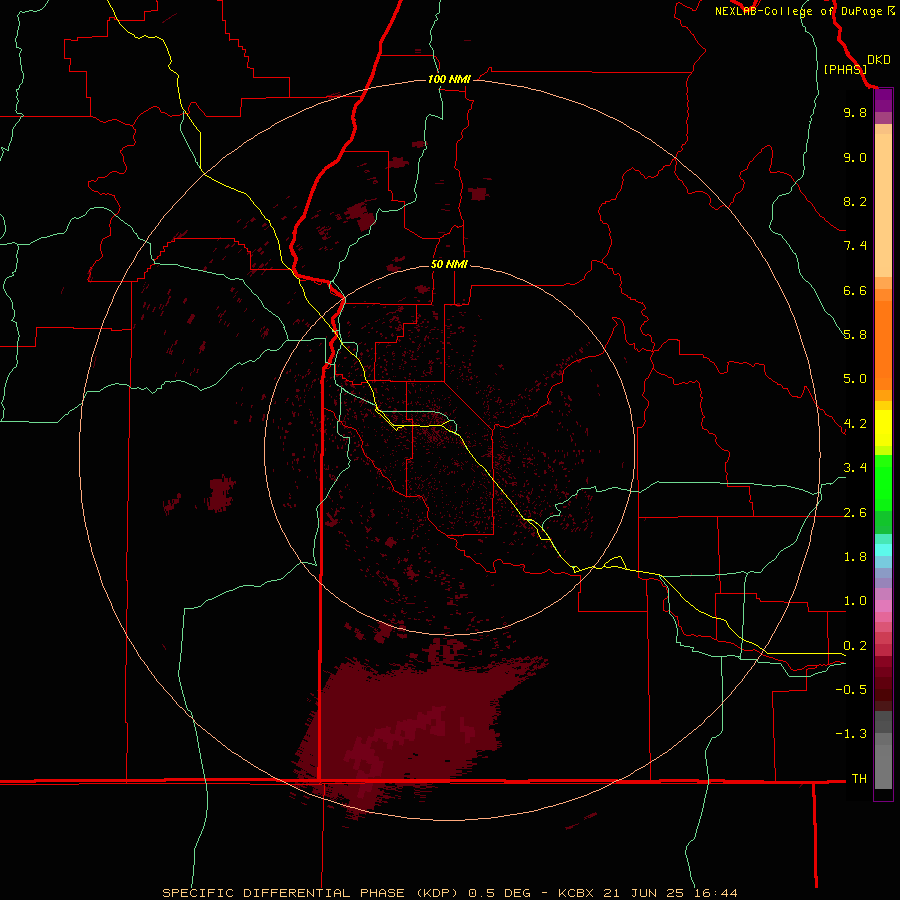Click the KCBX product caption at bottom

(449, 893)
